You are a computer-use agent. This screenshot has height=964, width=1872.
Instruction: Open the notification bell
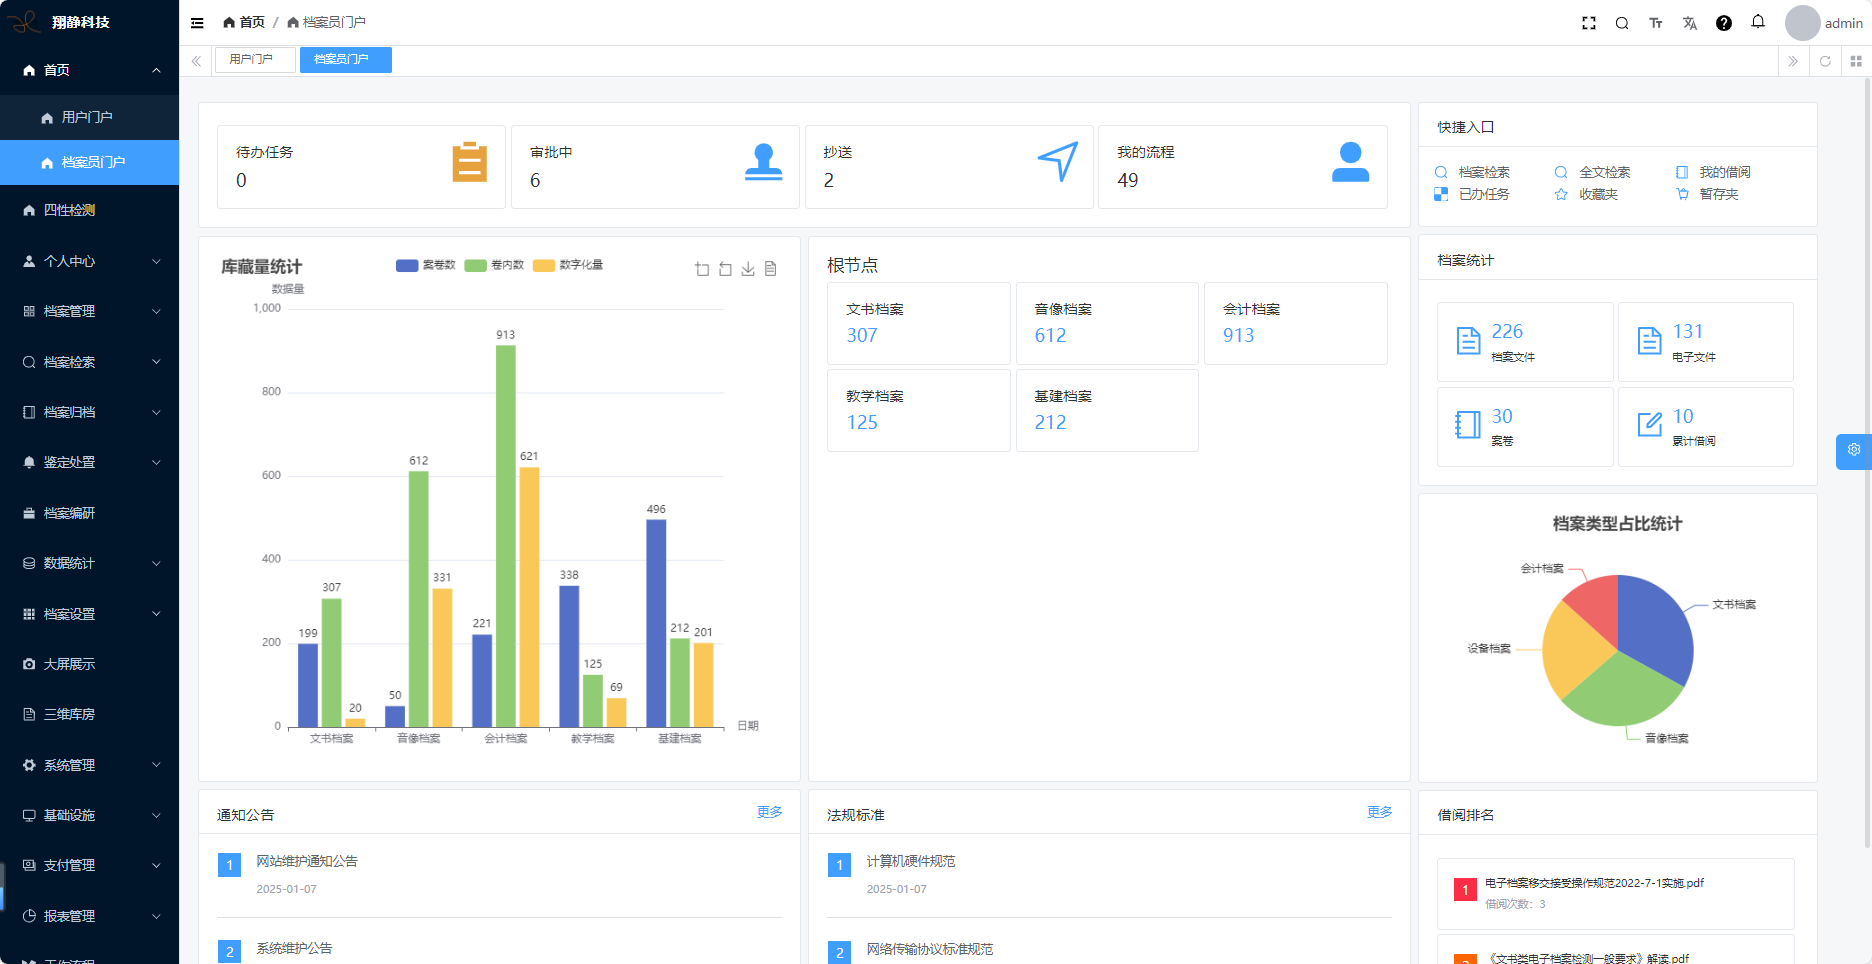(x=1757, y=22)
